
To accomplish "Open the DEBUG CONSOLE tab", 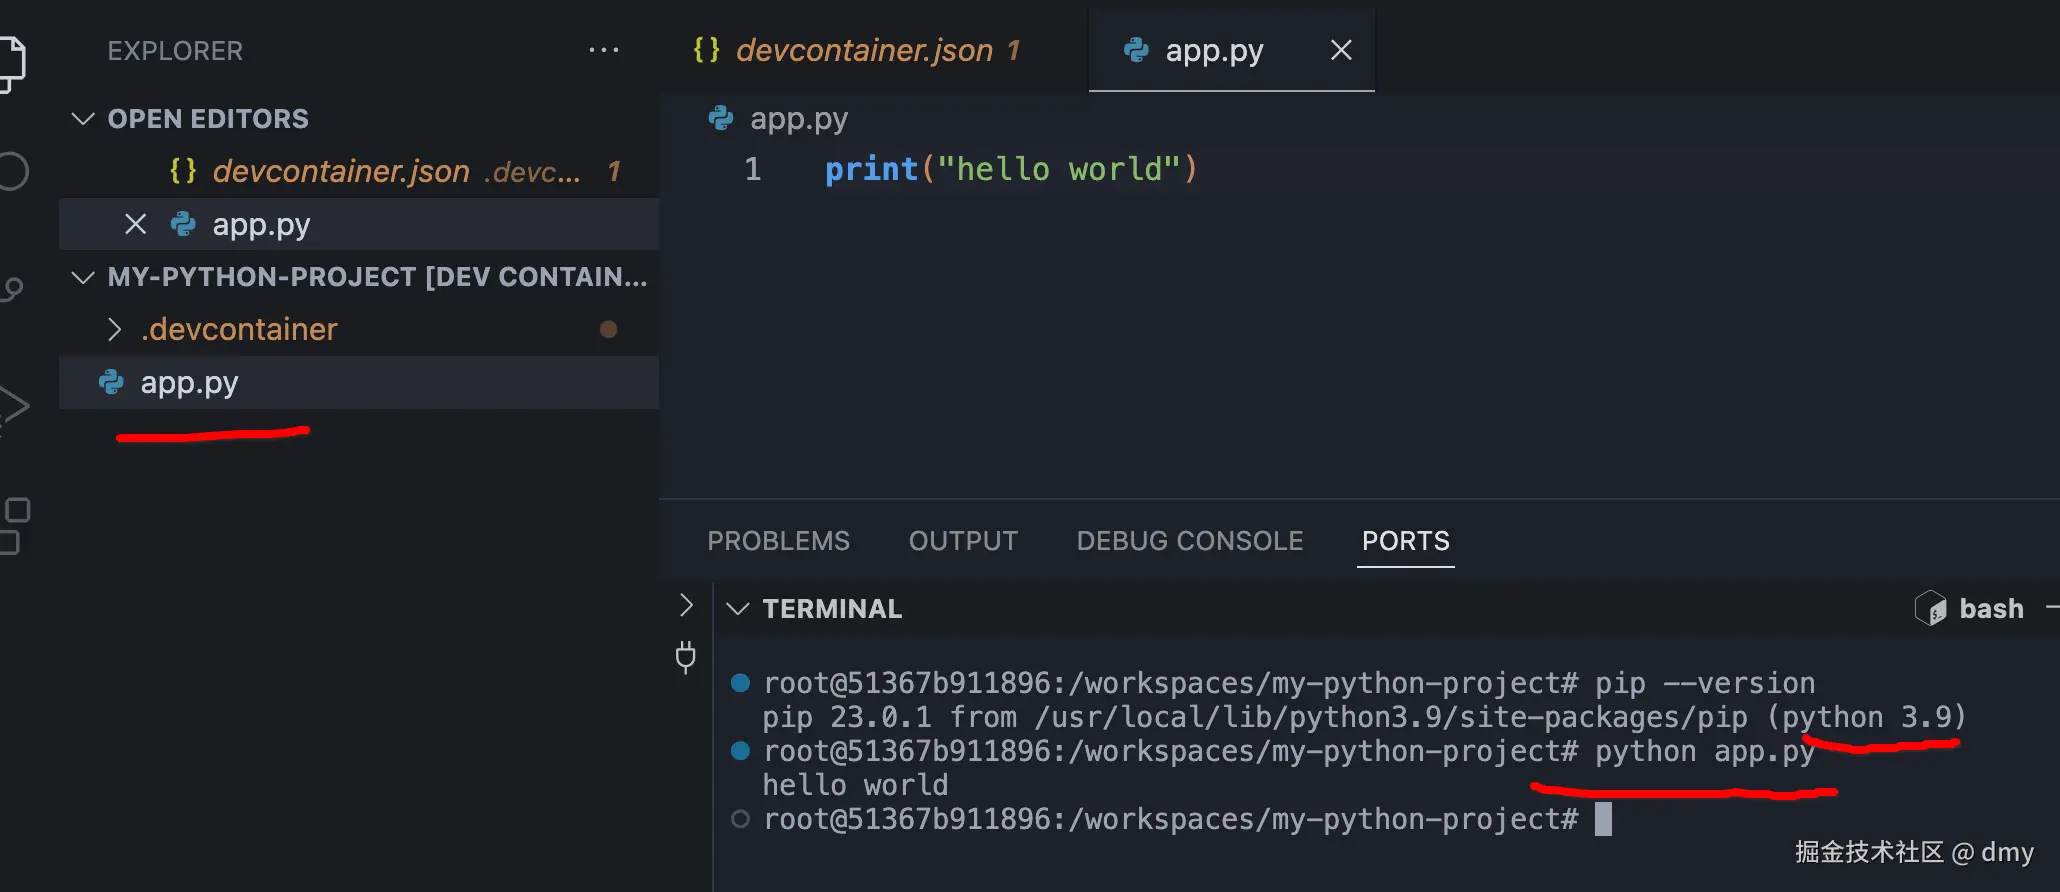I will point(1189,541).
